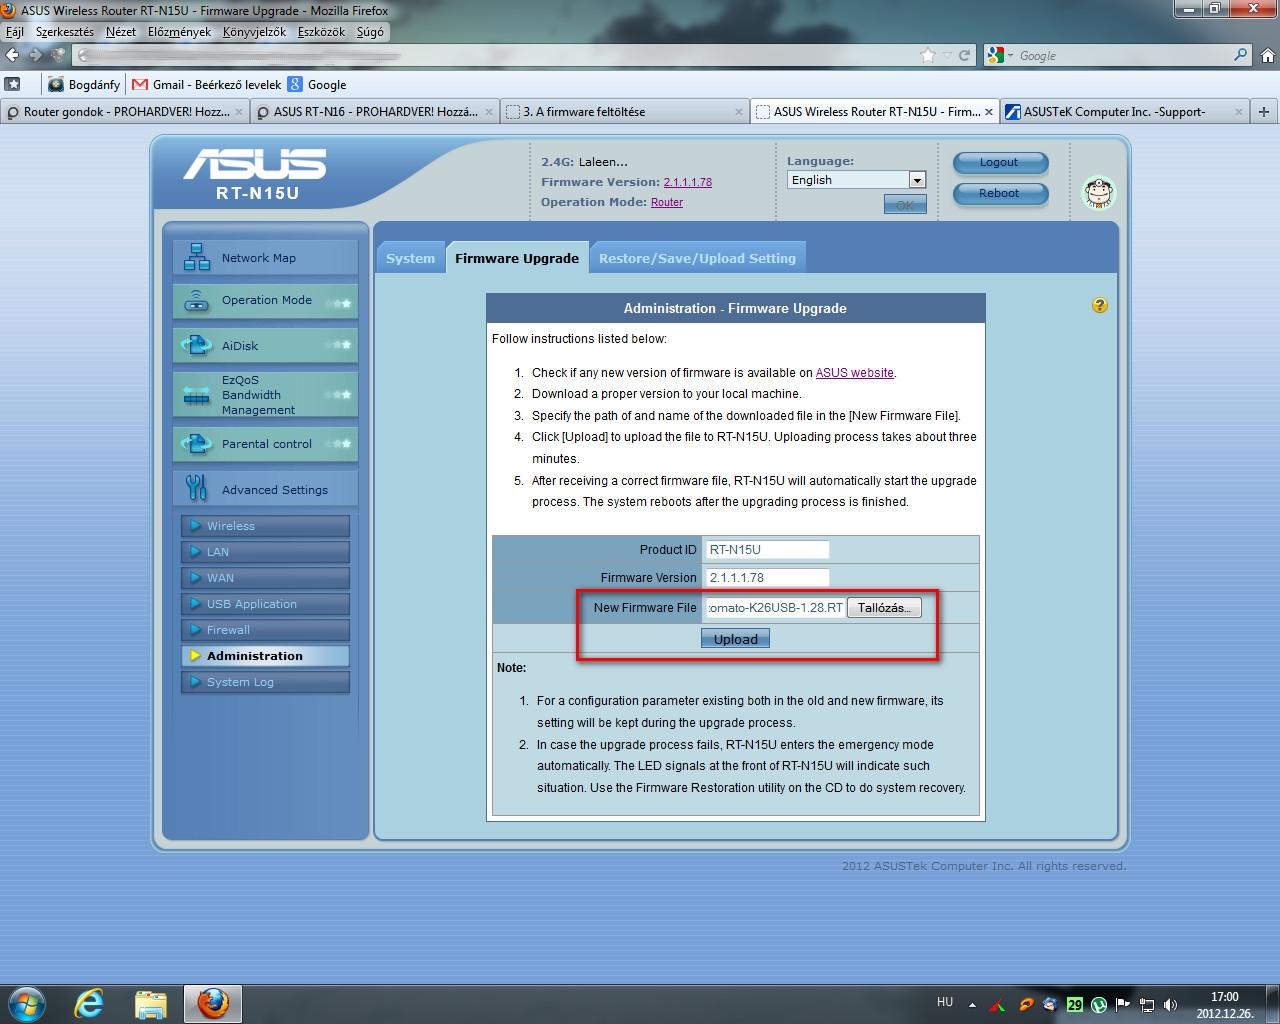
Task: Switch to Restore/Save/Upload Setting tab
Action: [697, 258]
